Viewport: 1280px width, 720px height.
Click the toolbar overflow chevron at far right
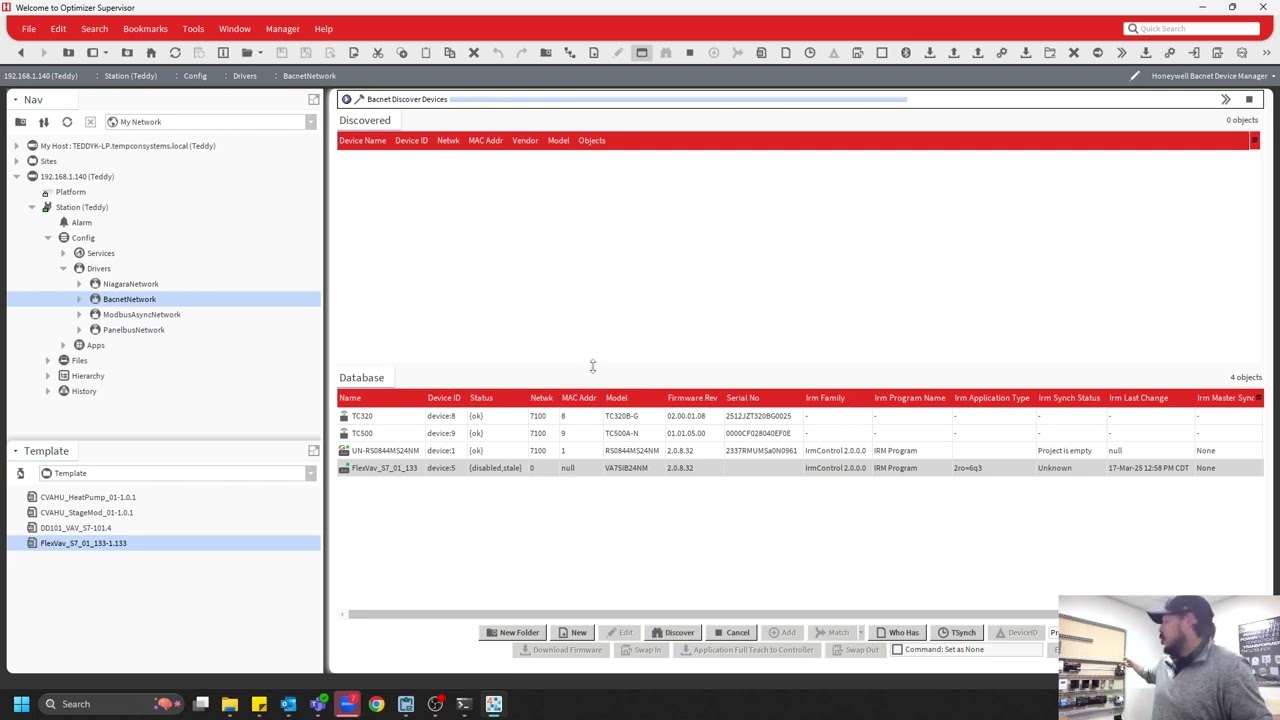[1266, 52]
